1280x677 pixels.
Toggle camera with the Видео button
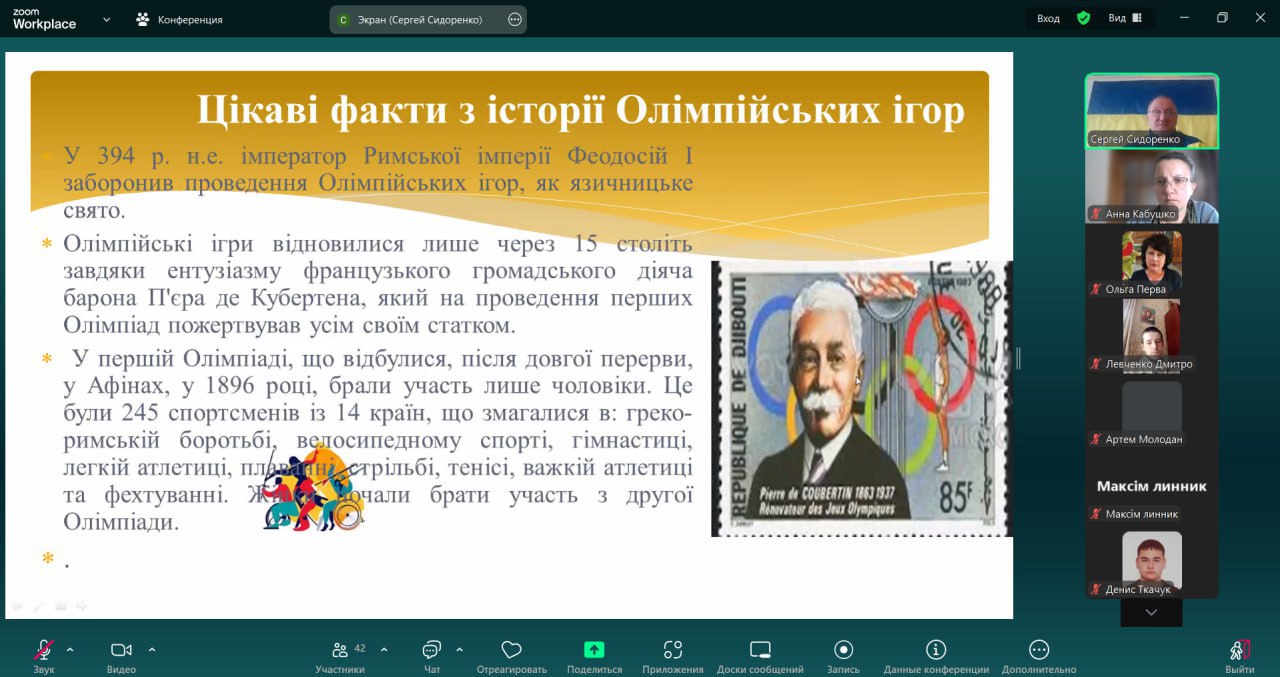pos(121,651)
